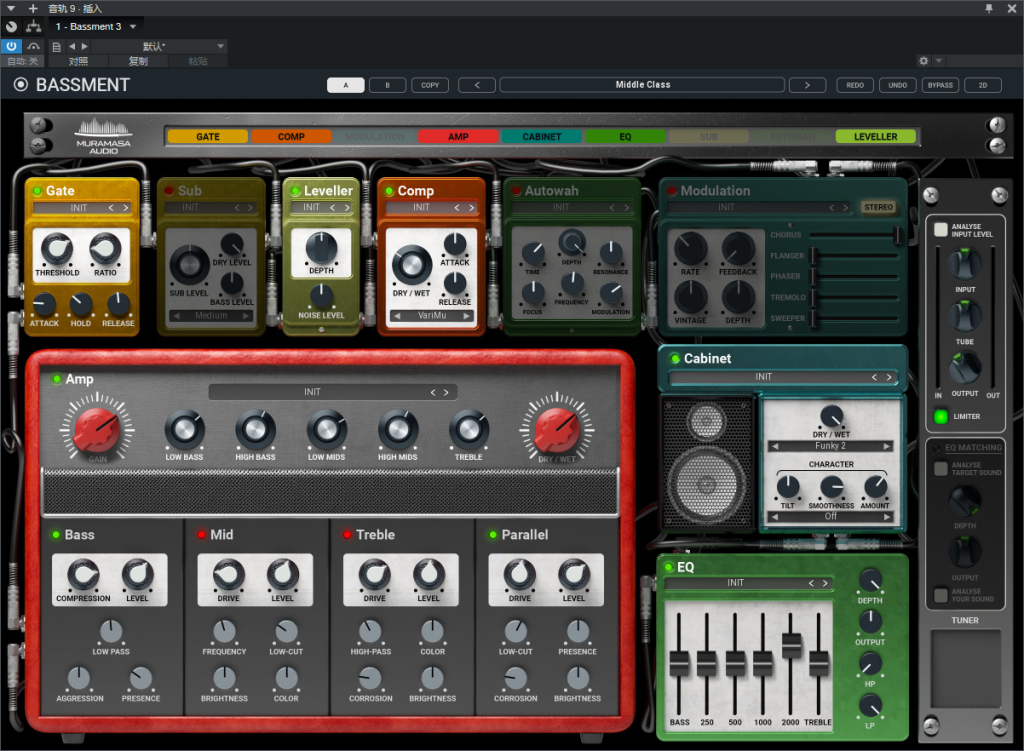Click the UNDO button
This screenshot has width=1024, height=751.
897,85
